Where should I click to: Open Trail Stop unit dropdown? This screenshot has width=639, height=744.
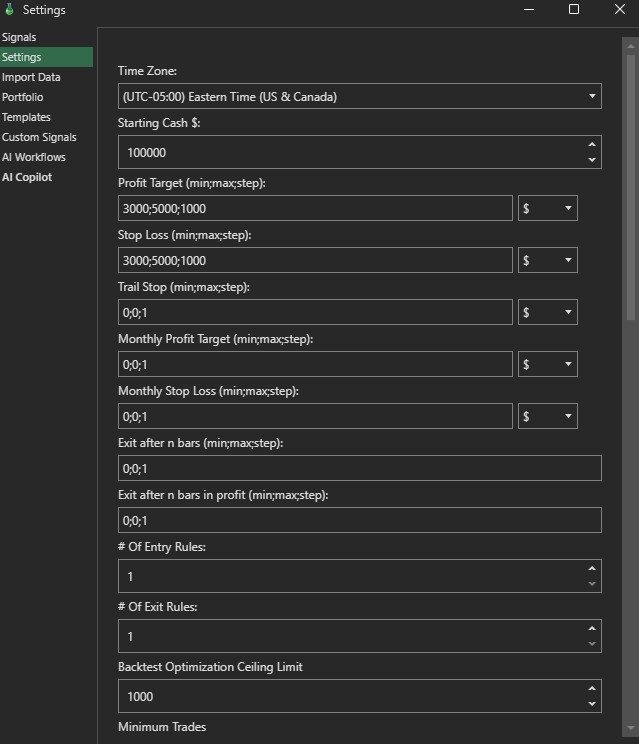pyautogui.click(x=547, y=312)
